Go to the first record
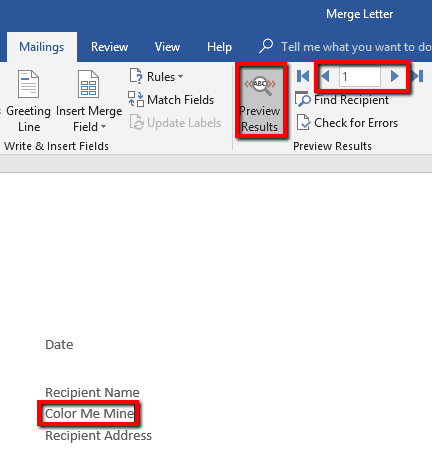The width and height of the screenshot is (432, 461). (303, 76)
